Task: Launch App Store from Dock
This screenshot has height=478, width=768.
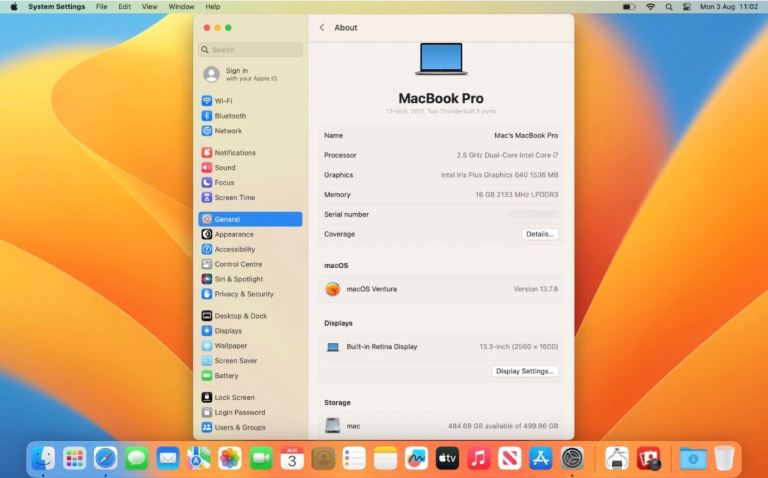Action: (541, 459)
